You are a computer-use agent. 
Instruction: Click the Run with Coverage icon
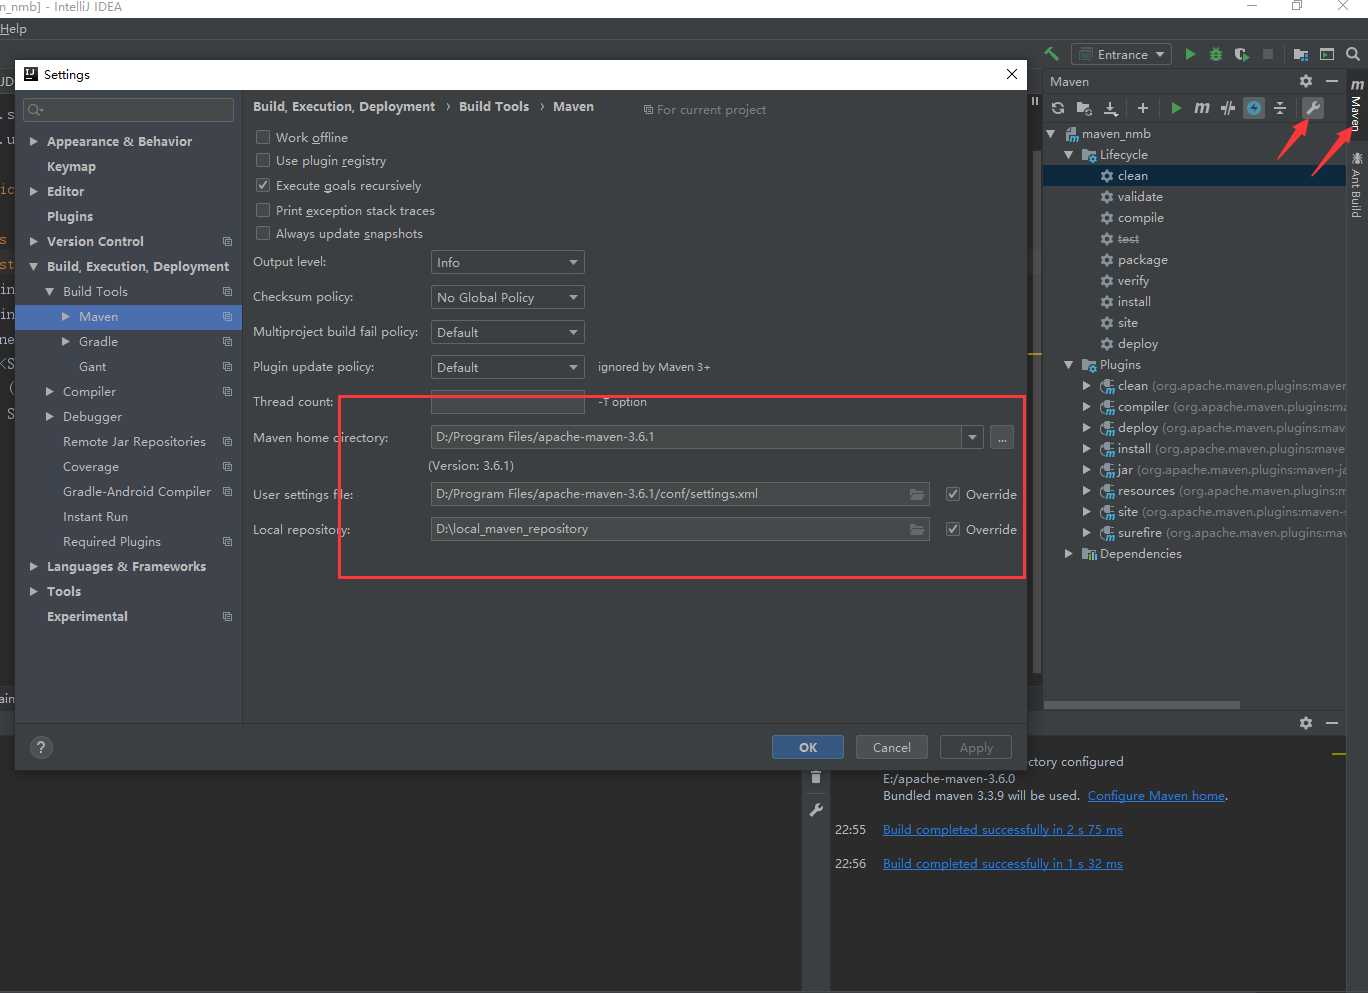pos(1241,54)
